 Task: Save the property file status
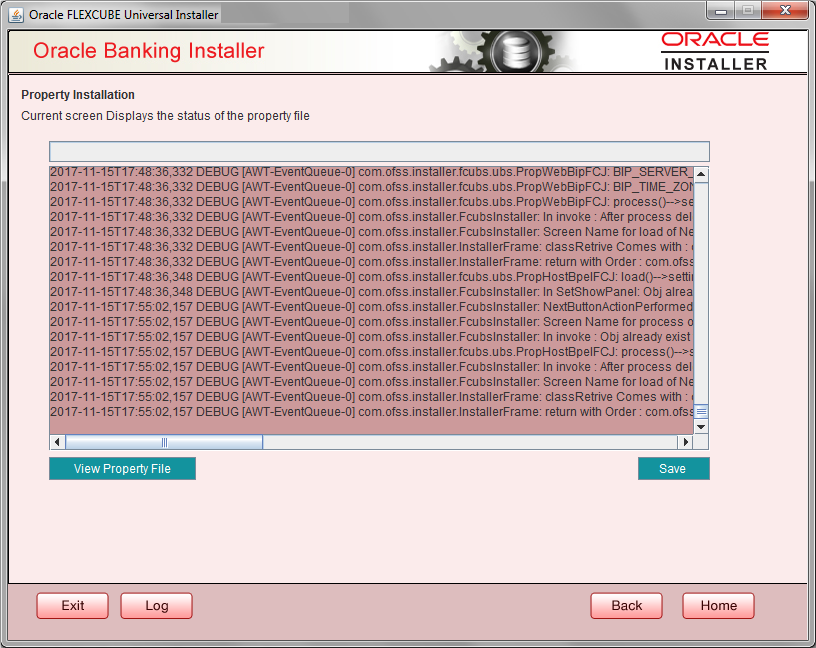[673, 468]
